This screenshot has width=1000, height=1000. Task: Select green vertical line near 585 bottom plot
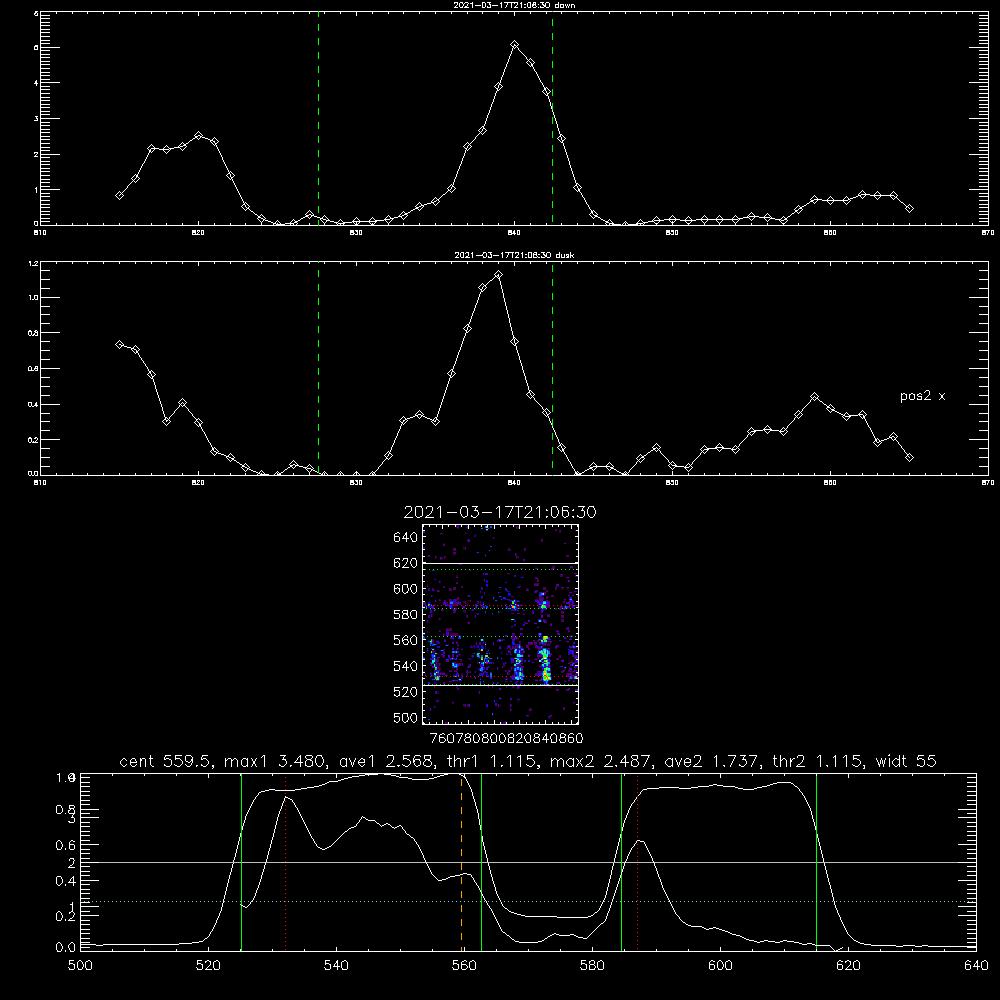[621, 861]
